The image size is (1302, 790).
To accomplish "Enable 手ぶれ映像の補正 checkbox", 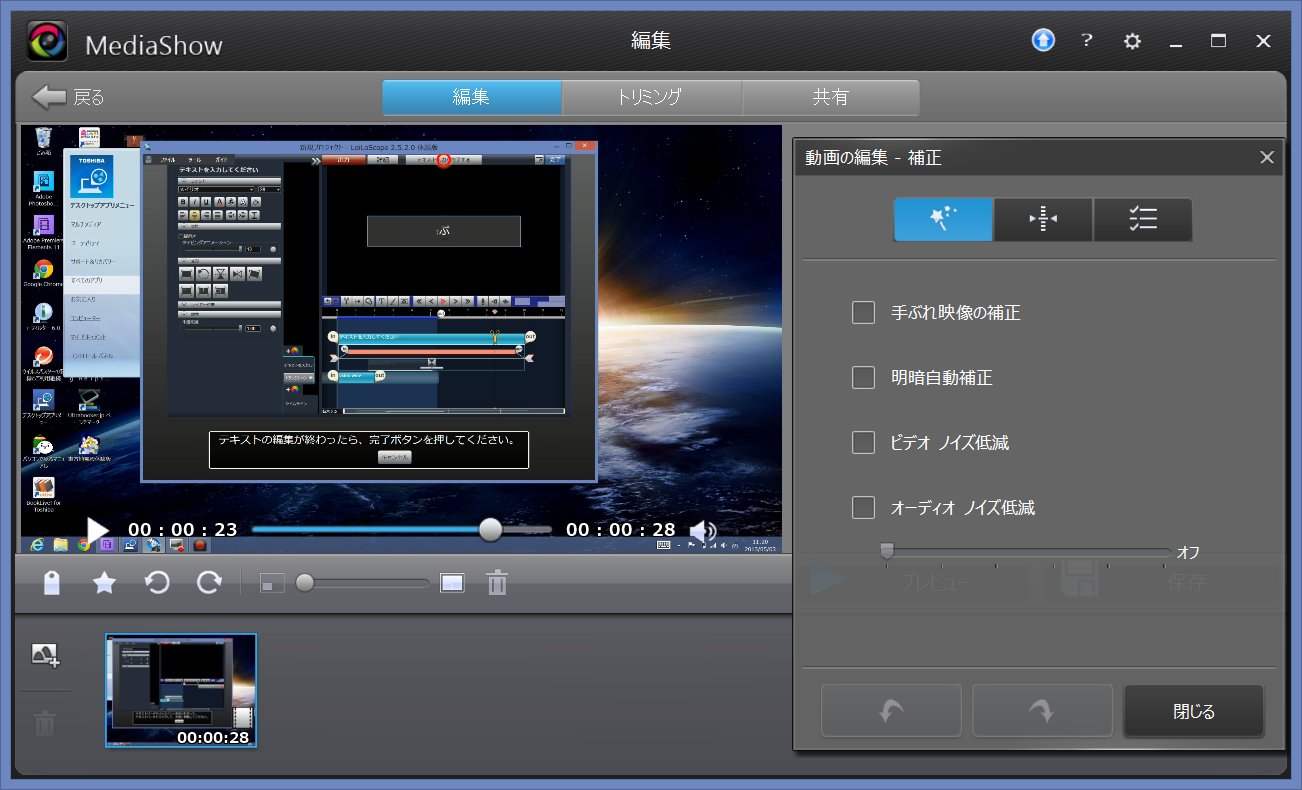I will [x=863, y=313].
